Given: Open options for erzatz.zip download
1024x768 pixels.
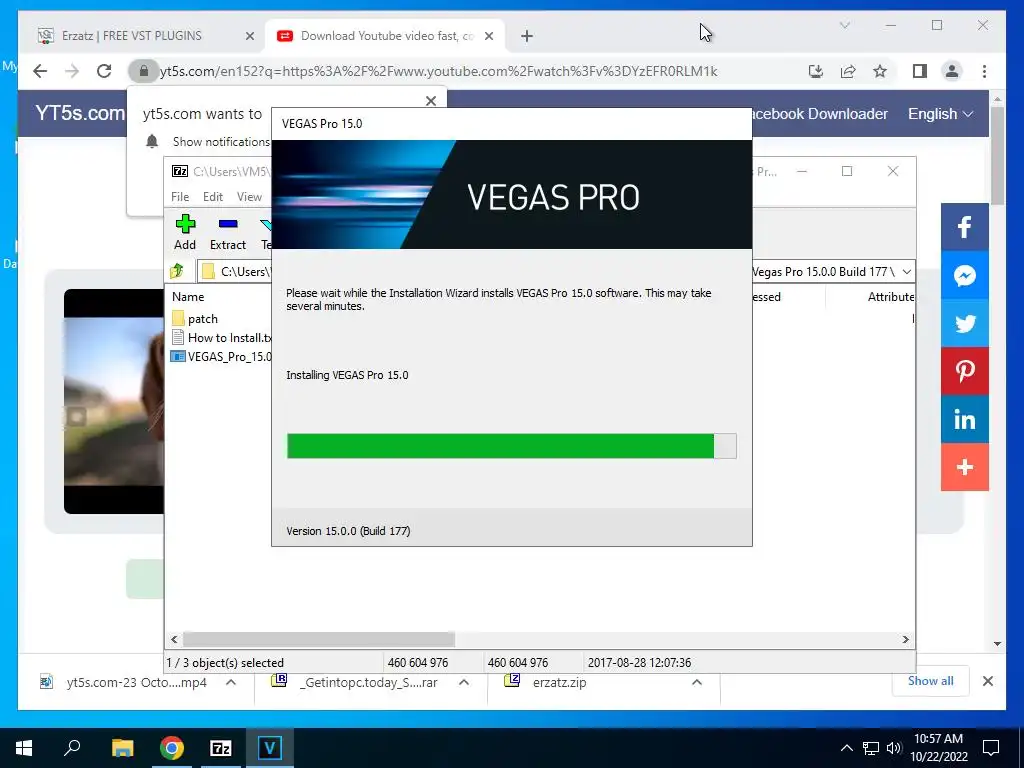Looking at the screenshot, I should click(697, 682).
